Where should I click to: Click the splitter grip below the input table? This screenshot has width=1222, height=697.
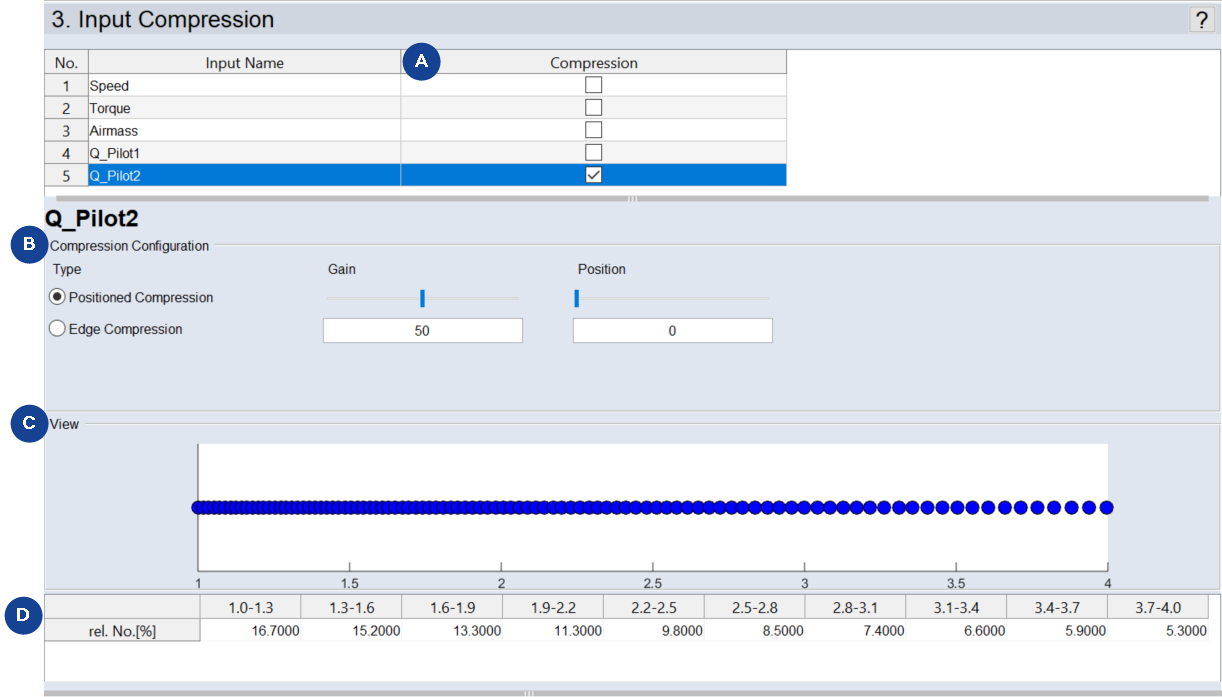631,199
